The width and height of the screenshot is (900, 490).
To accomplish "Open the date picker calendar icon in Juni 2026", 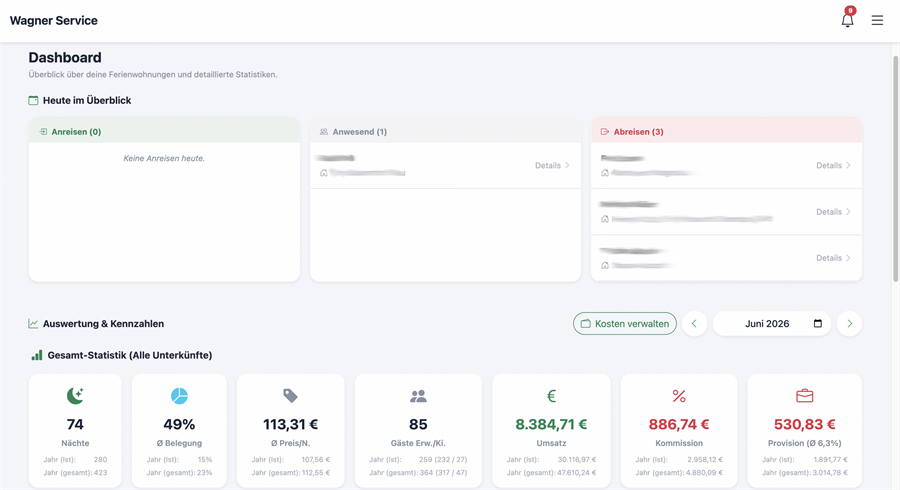I will (818, 324).
